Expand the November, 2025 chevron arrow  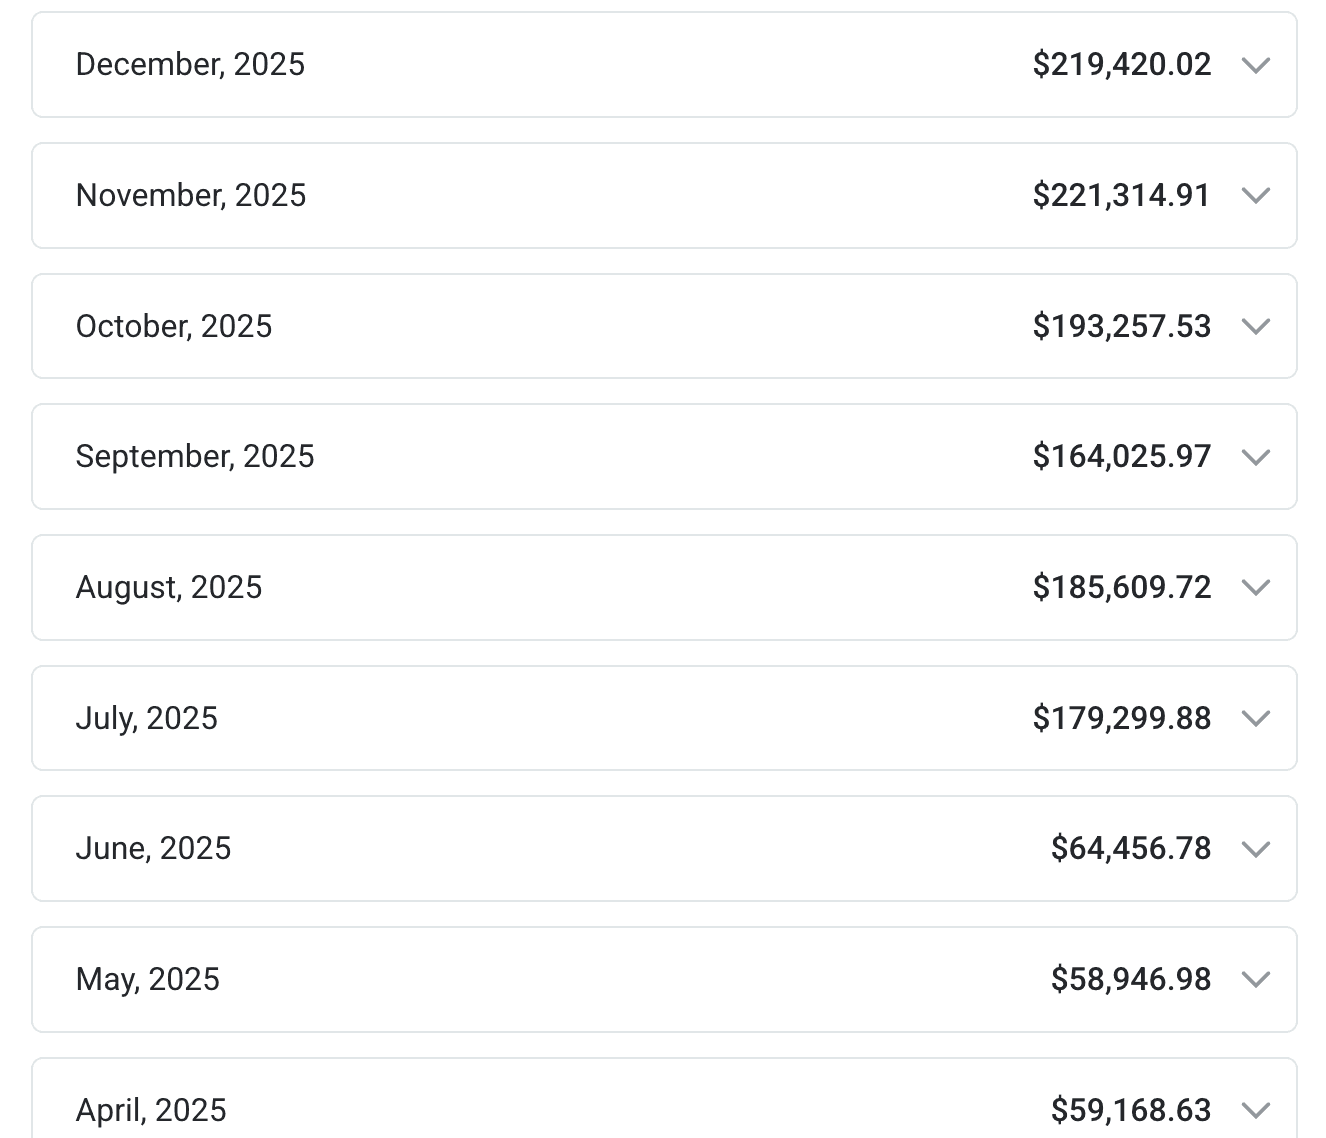click(1255, 196)
